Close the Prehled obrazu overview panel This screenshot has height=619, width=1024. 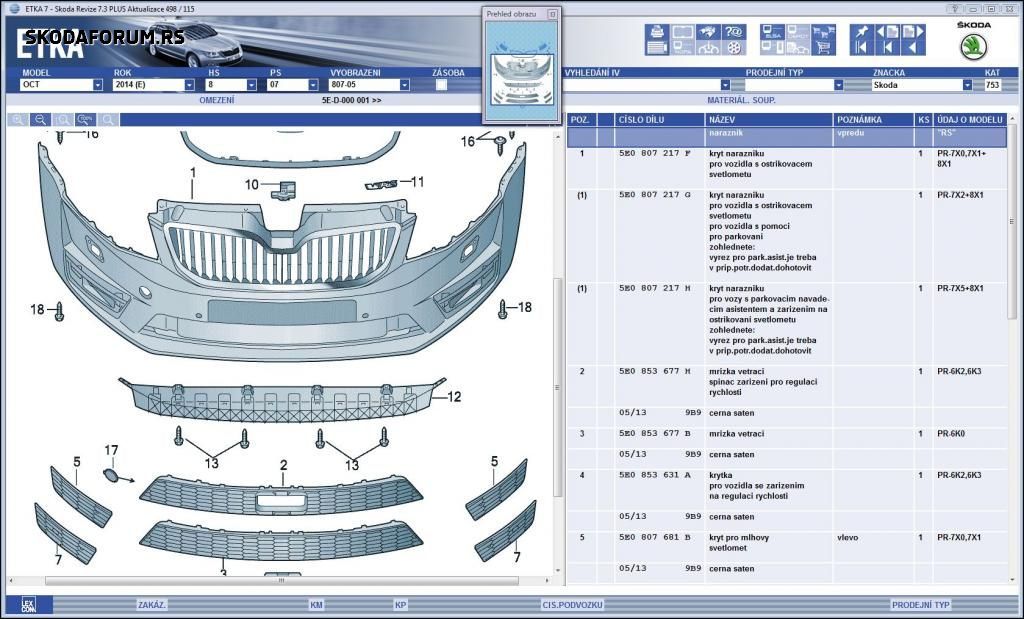click(x=552, y=14)
